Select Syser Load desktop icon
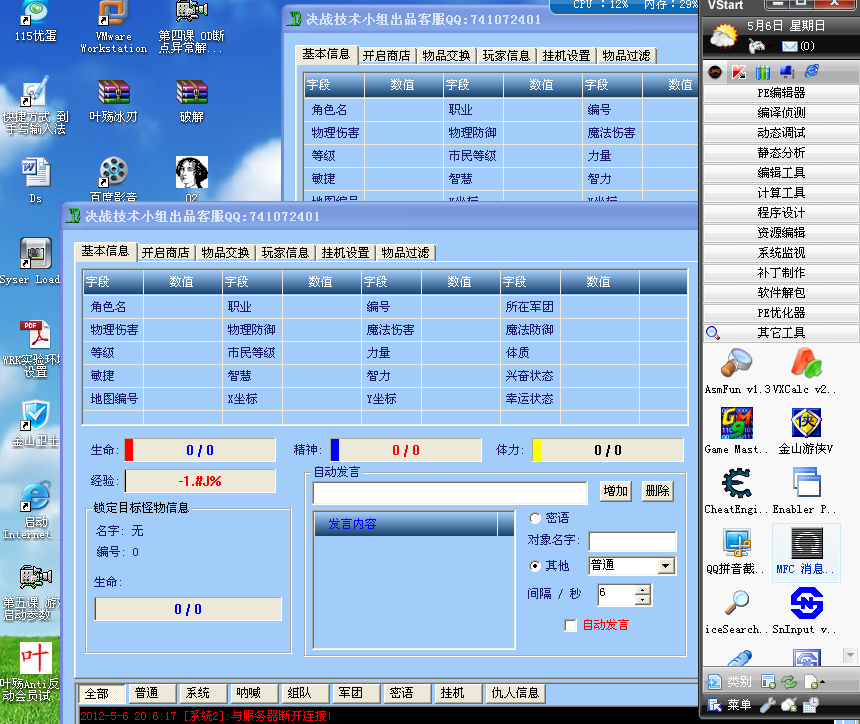 (x=36, y=253)
